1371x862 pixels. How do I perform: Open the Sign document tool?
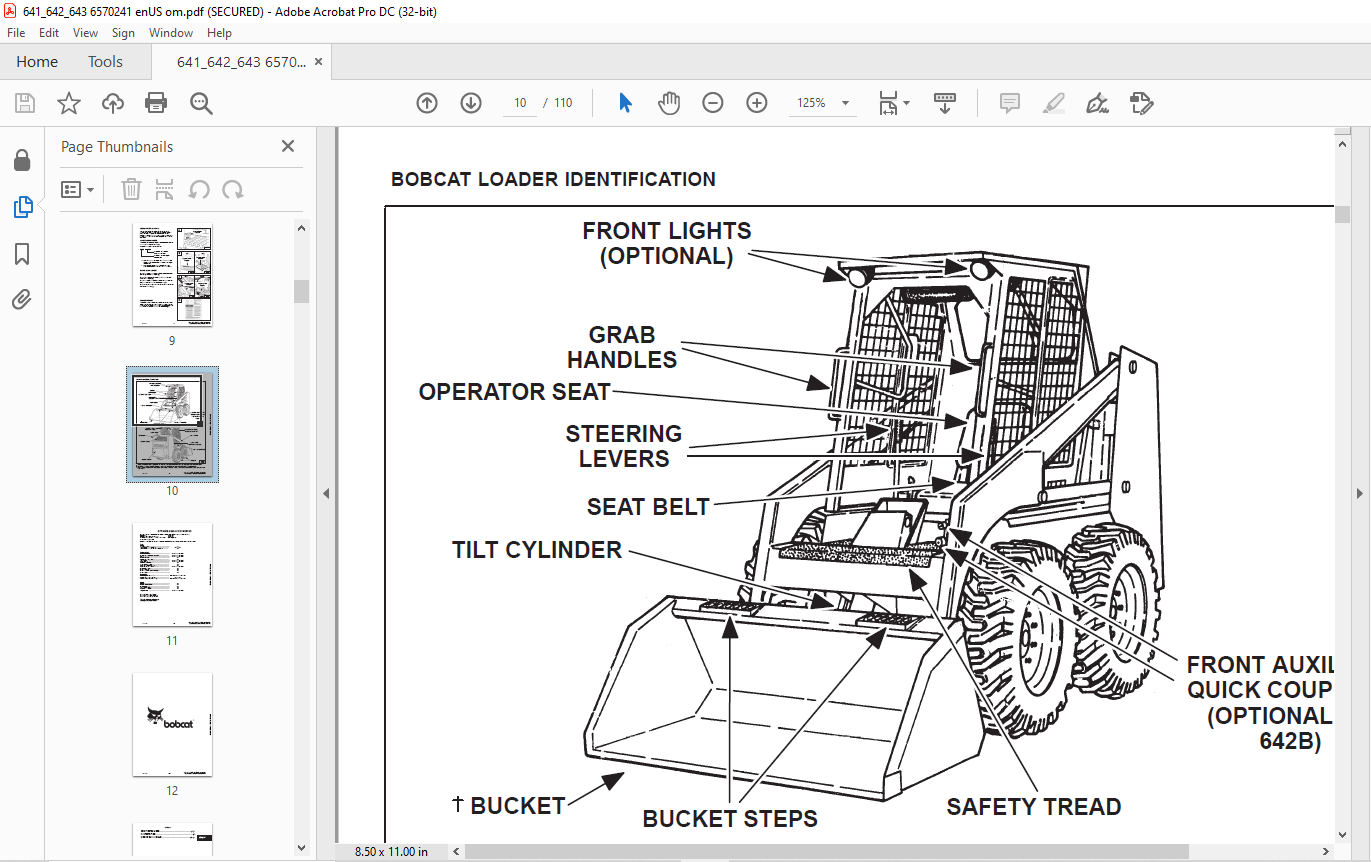[x=1098, y=103]
